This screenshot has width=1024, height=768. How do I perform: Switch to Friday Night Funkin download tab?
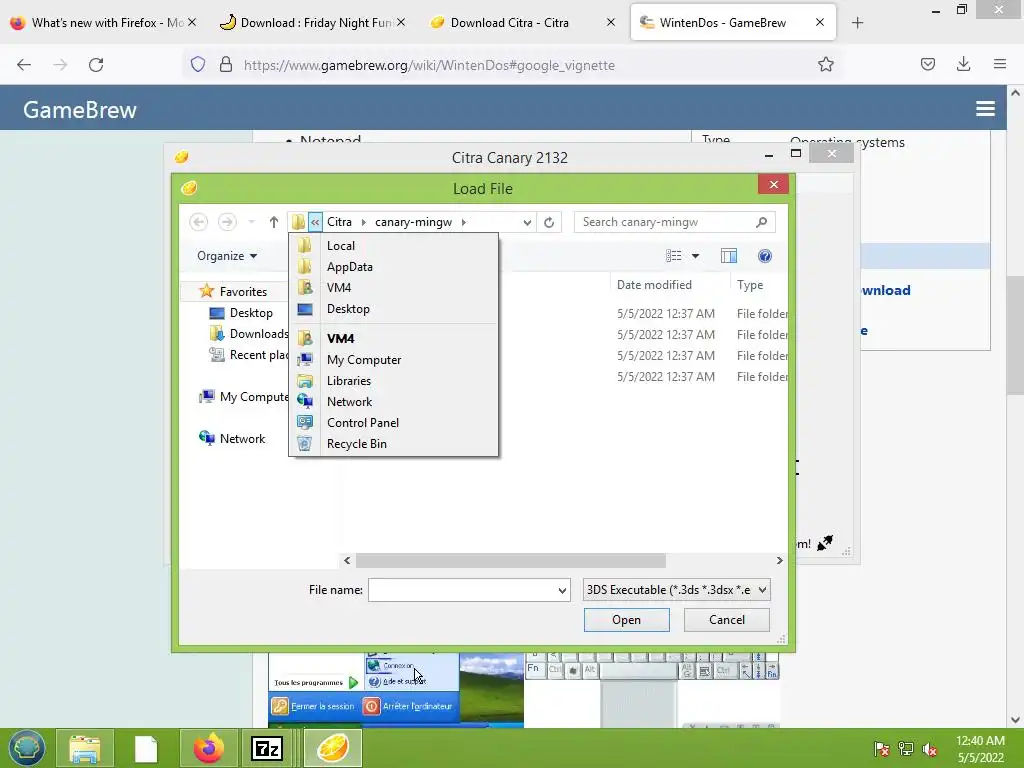point(312,23)
